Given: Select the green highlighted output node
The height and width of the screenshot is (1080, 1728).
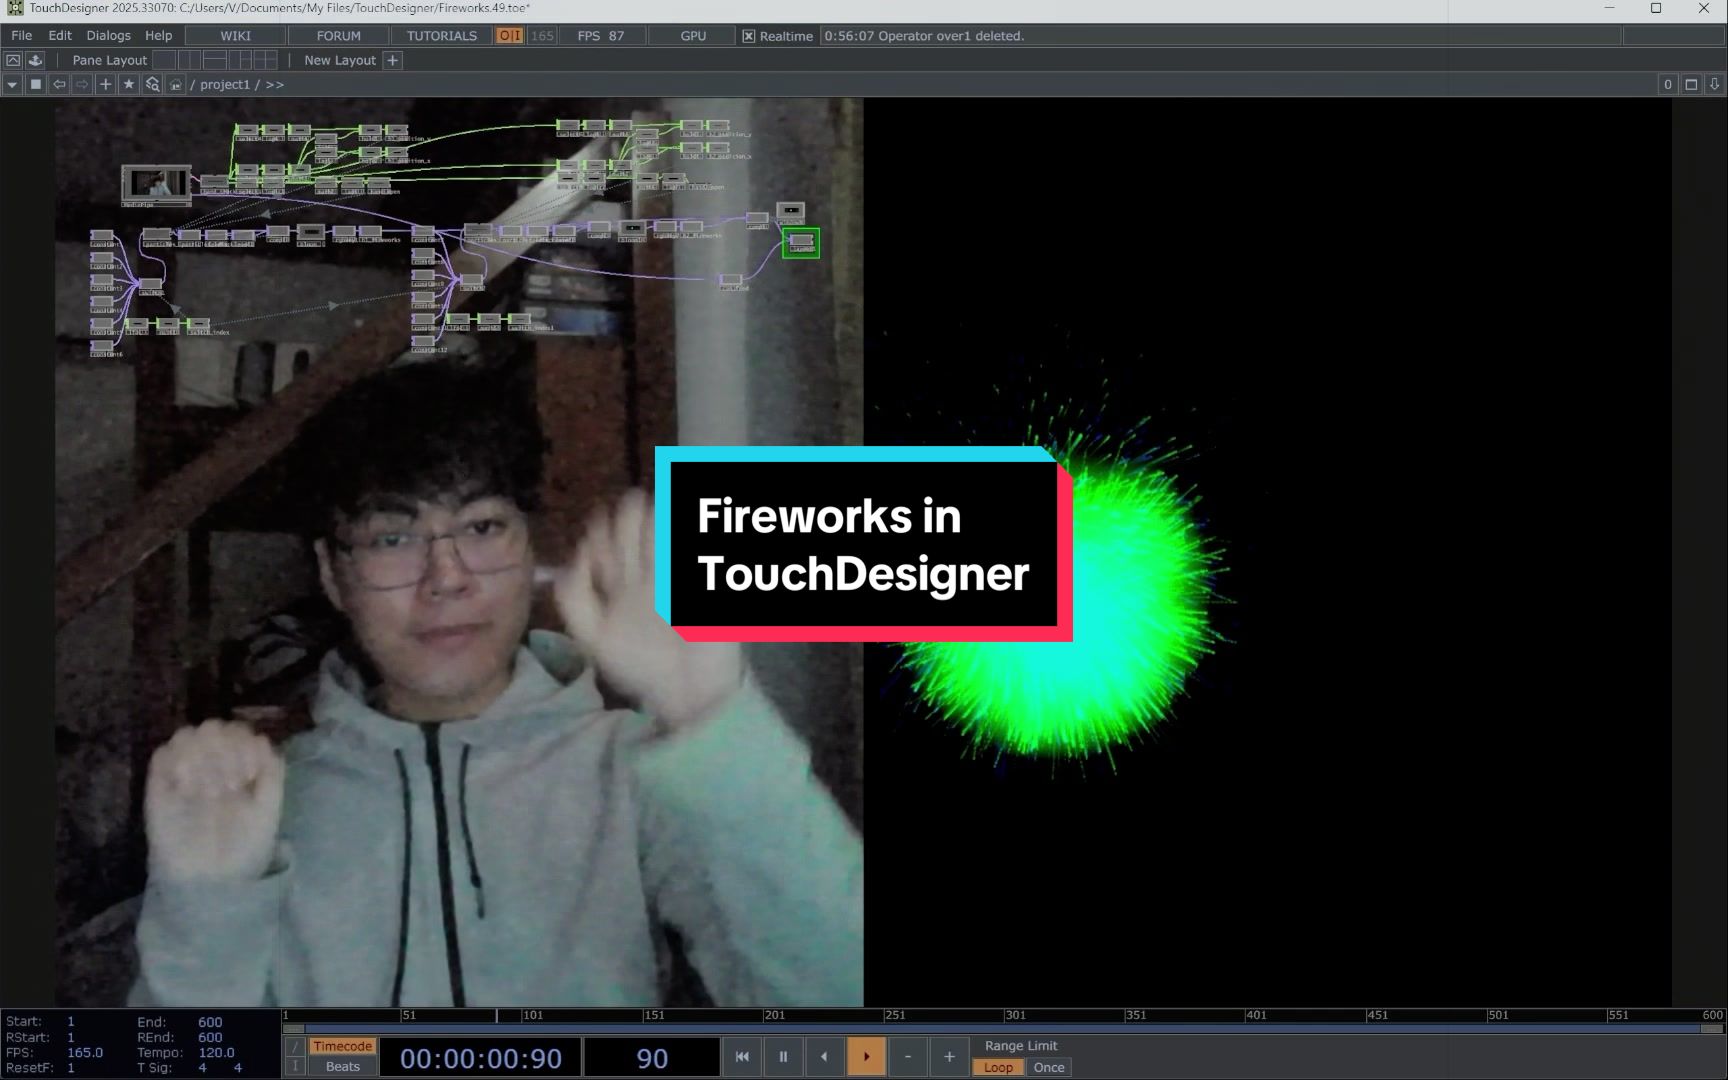Looking at the screenshot, I should (x=801, y=243).
